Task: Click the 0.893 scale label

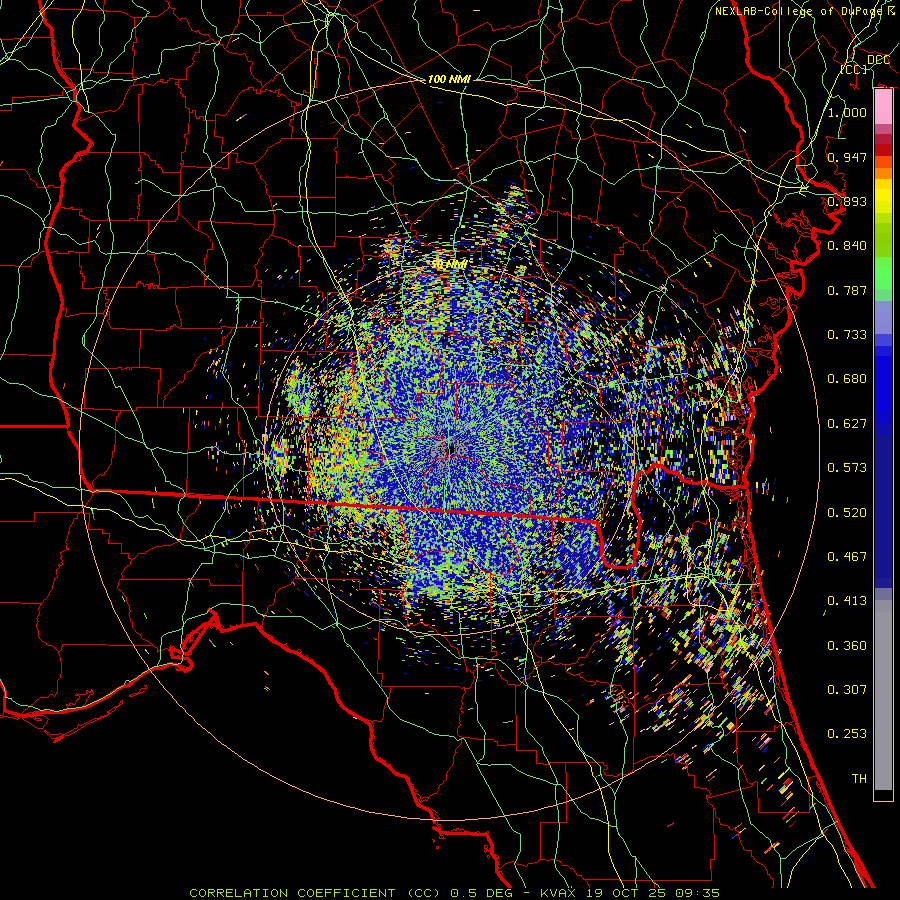Action: coord(847,201)
